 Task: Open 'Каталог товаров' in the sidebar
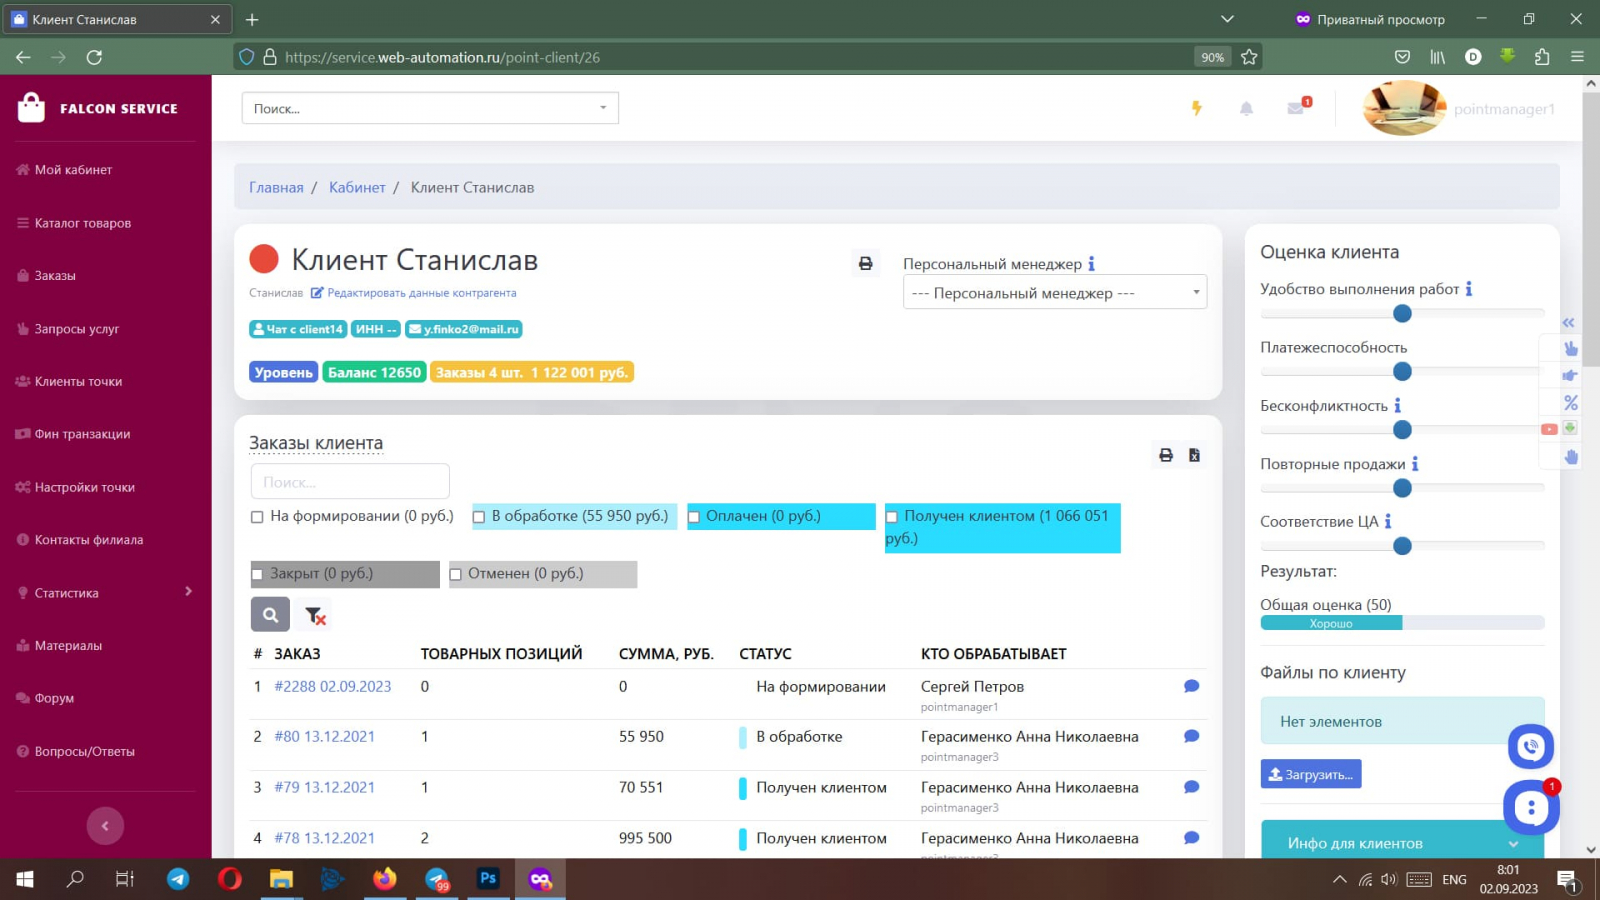point(83,223)
